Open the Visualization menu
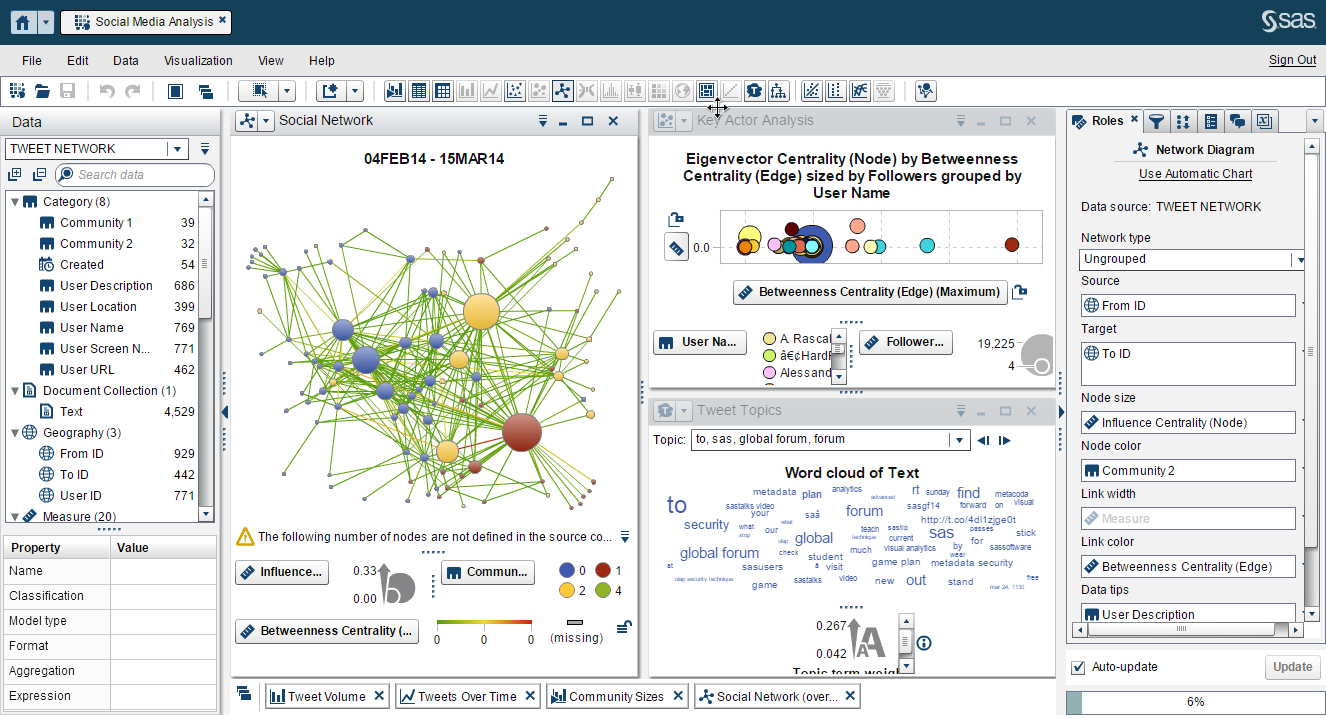 click(197, 60)
